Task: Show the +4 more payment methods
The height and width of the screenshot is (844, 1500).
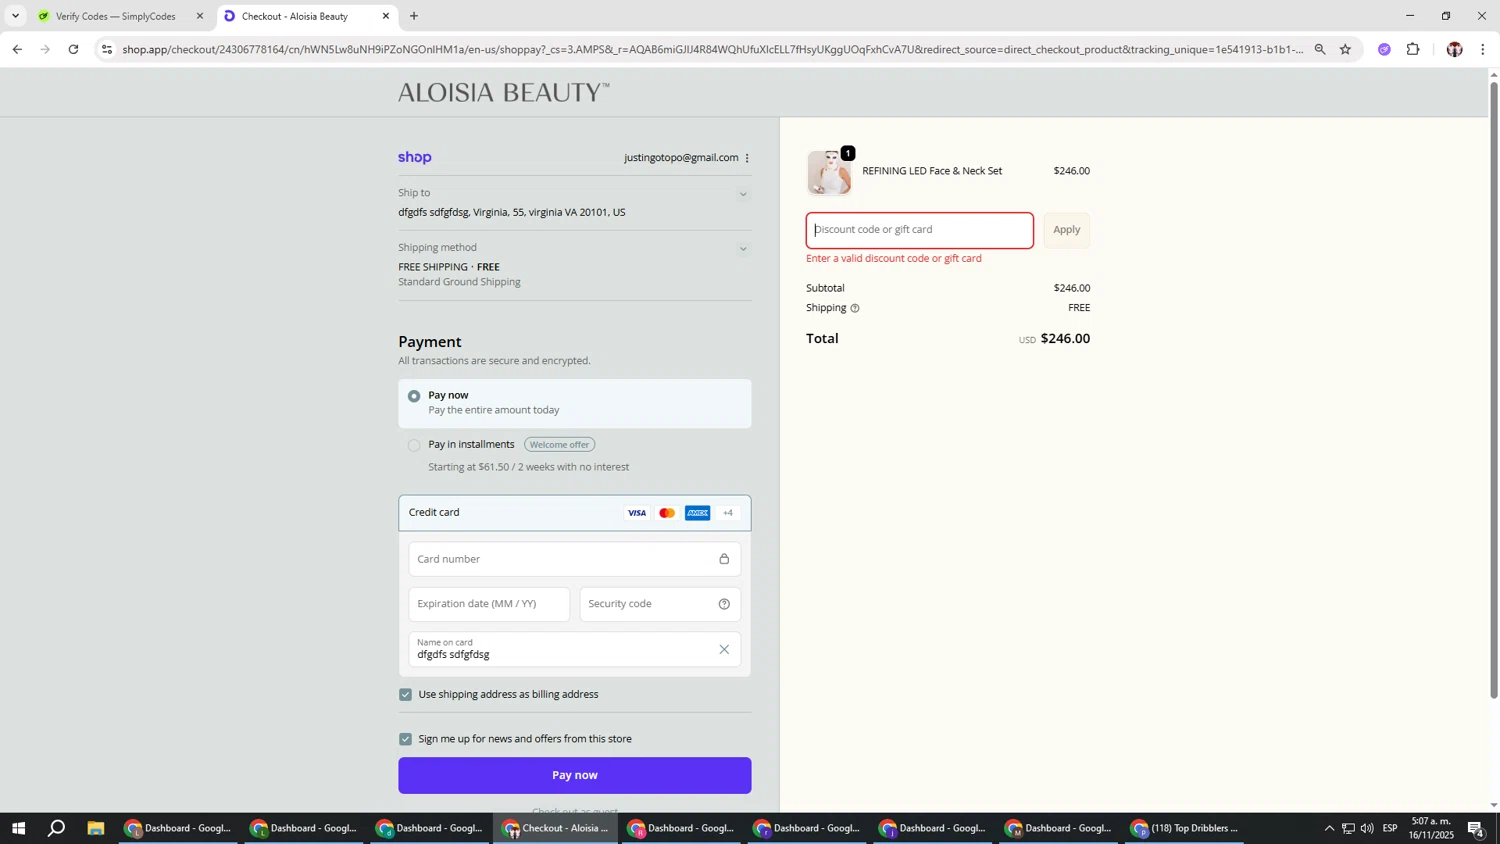Action: pyautogui.click(x=728, y=513)
